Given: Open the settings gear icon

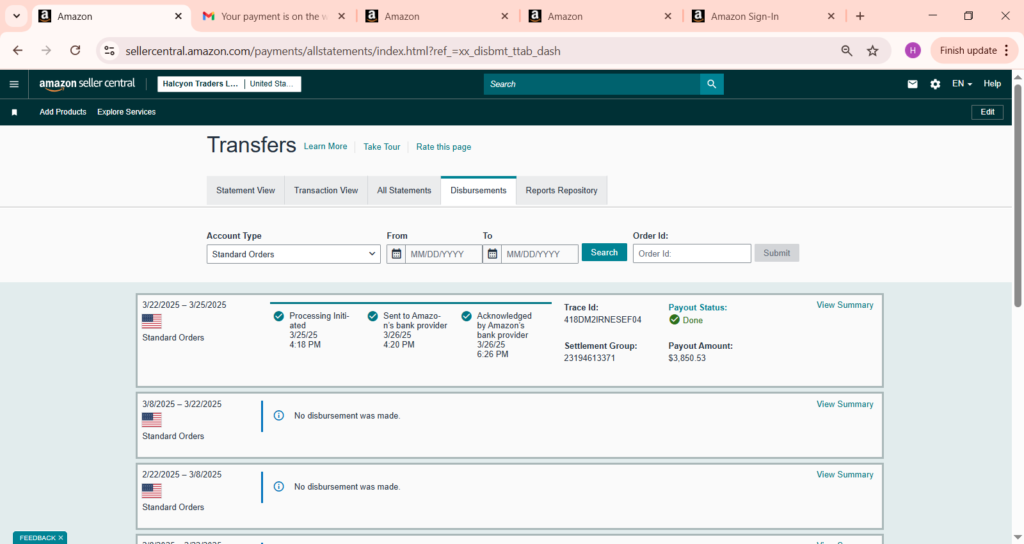Looking at the screenshot, I should pos(935,84).
